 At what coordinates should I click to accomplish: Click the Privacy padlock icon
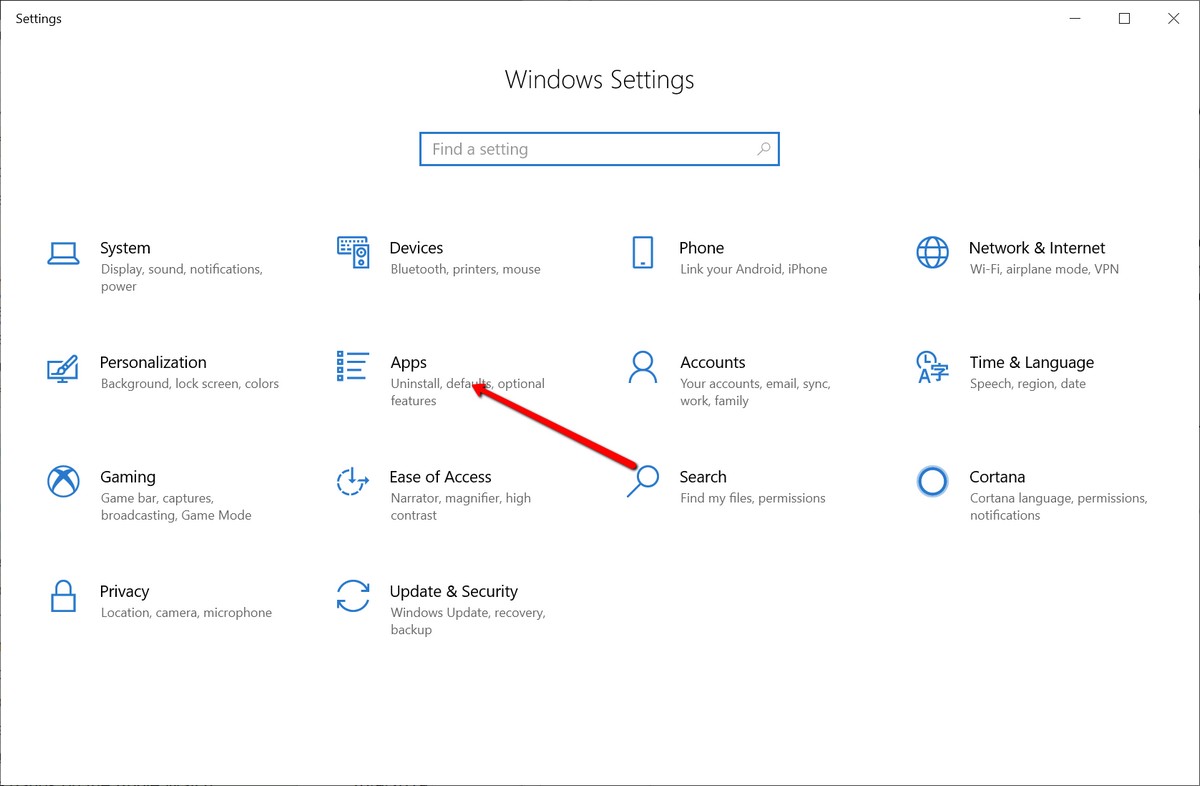tap(63, 596)
